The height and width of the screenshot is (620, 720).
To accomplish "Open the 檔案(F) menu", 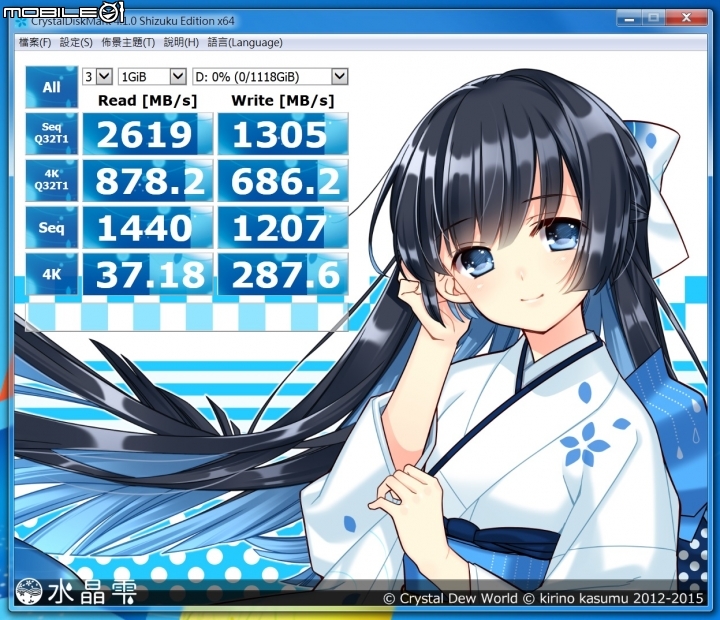I will 35,43.
